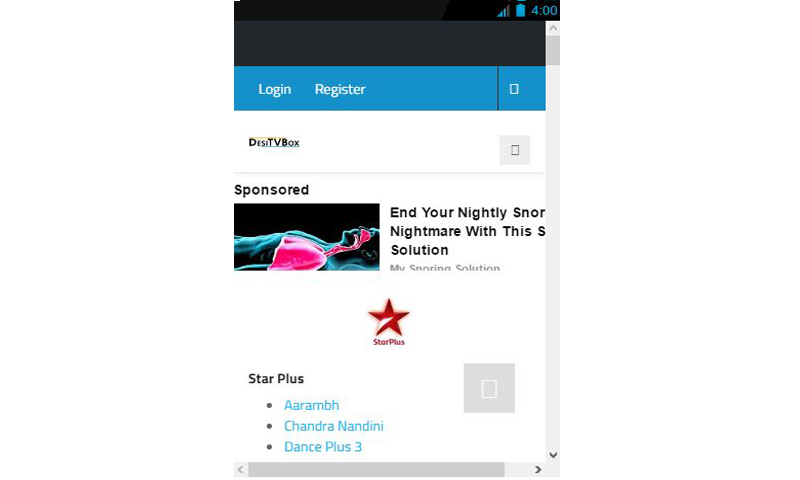The width and height of the screenshot is (800, 480).
Task: Click the My Snoring Solution source text
Action: [x=445, y=267]
